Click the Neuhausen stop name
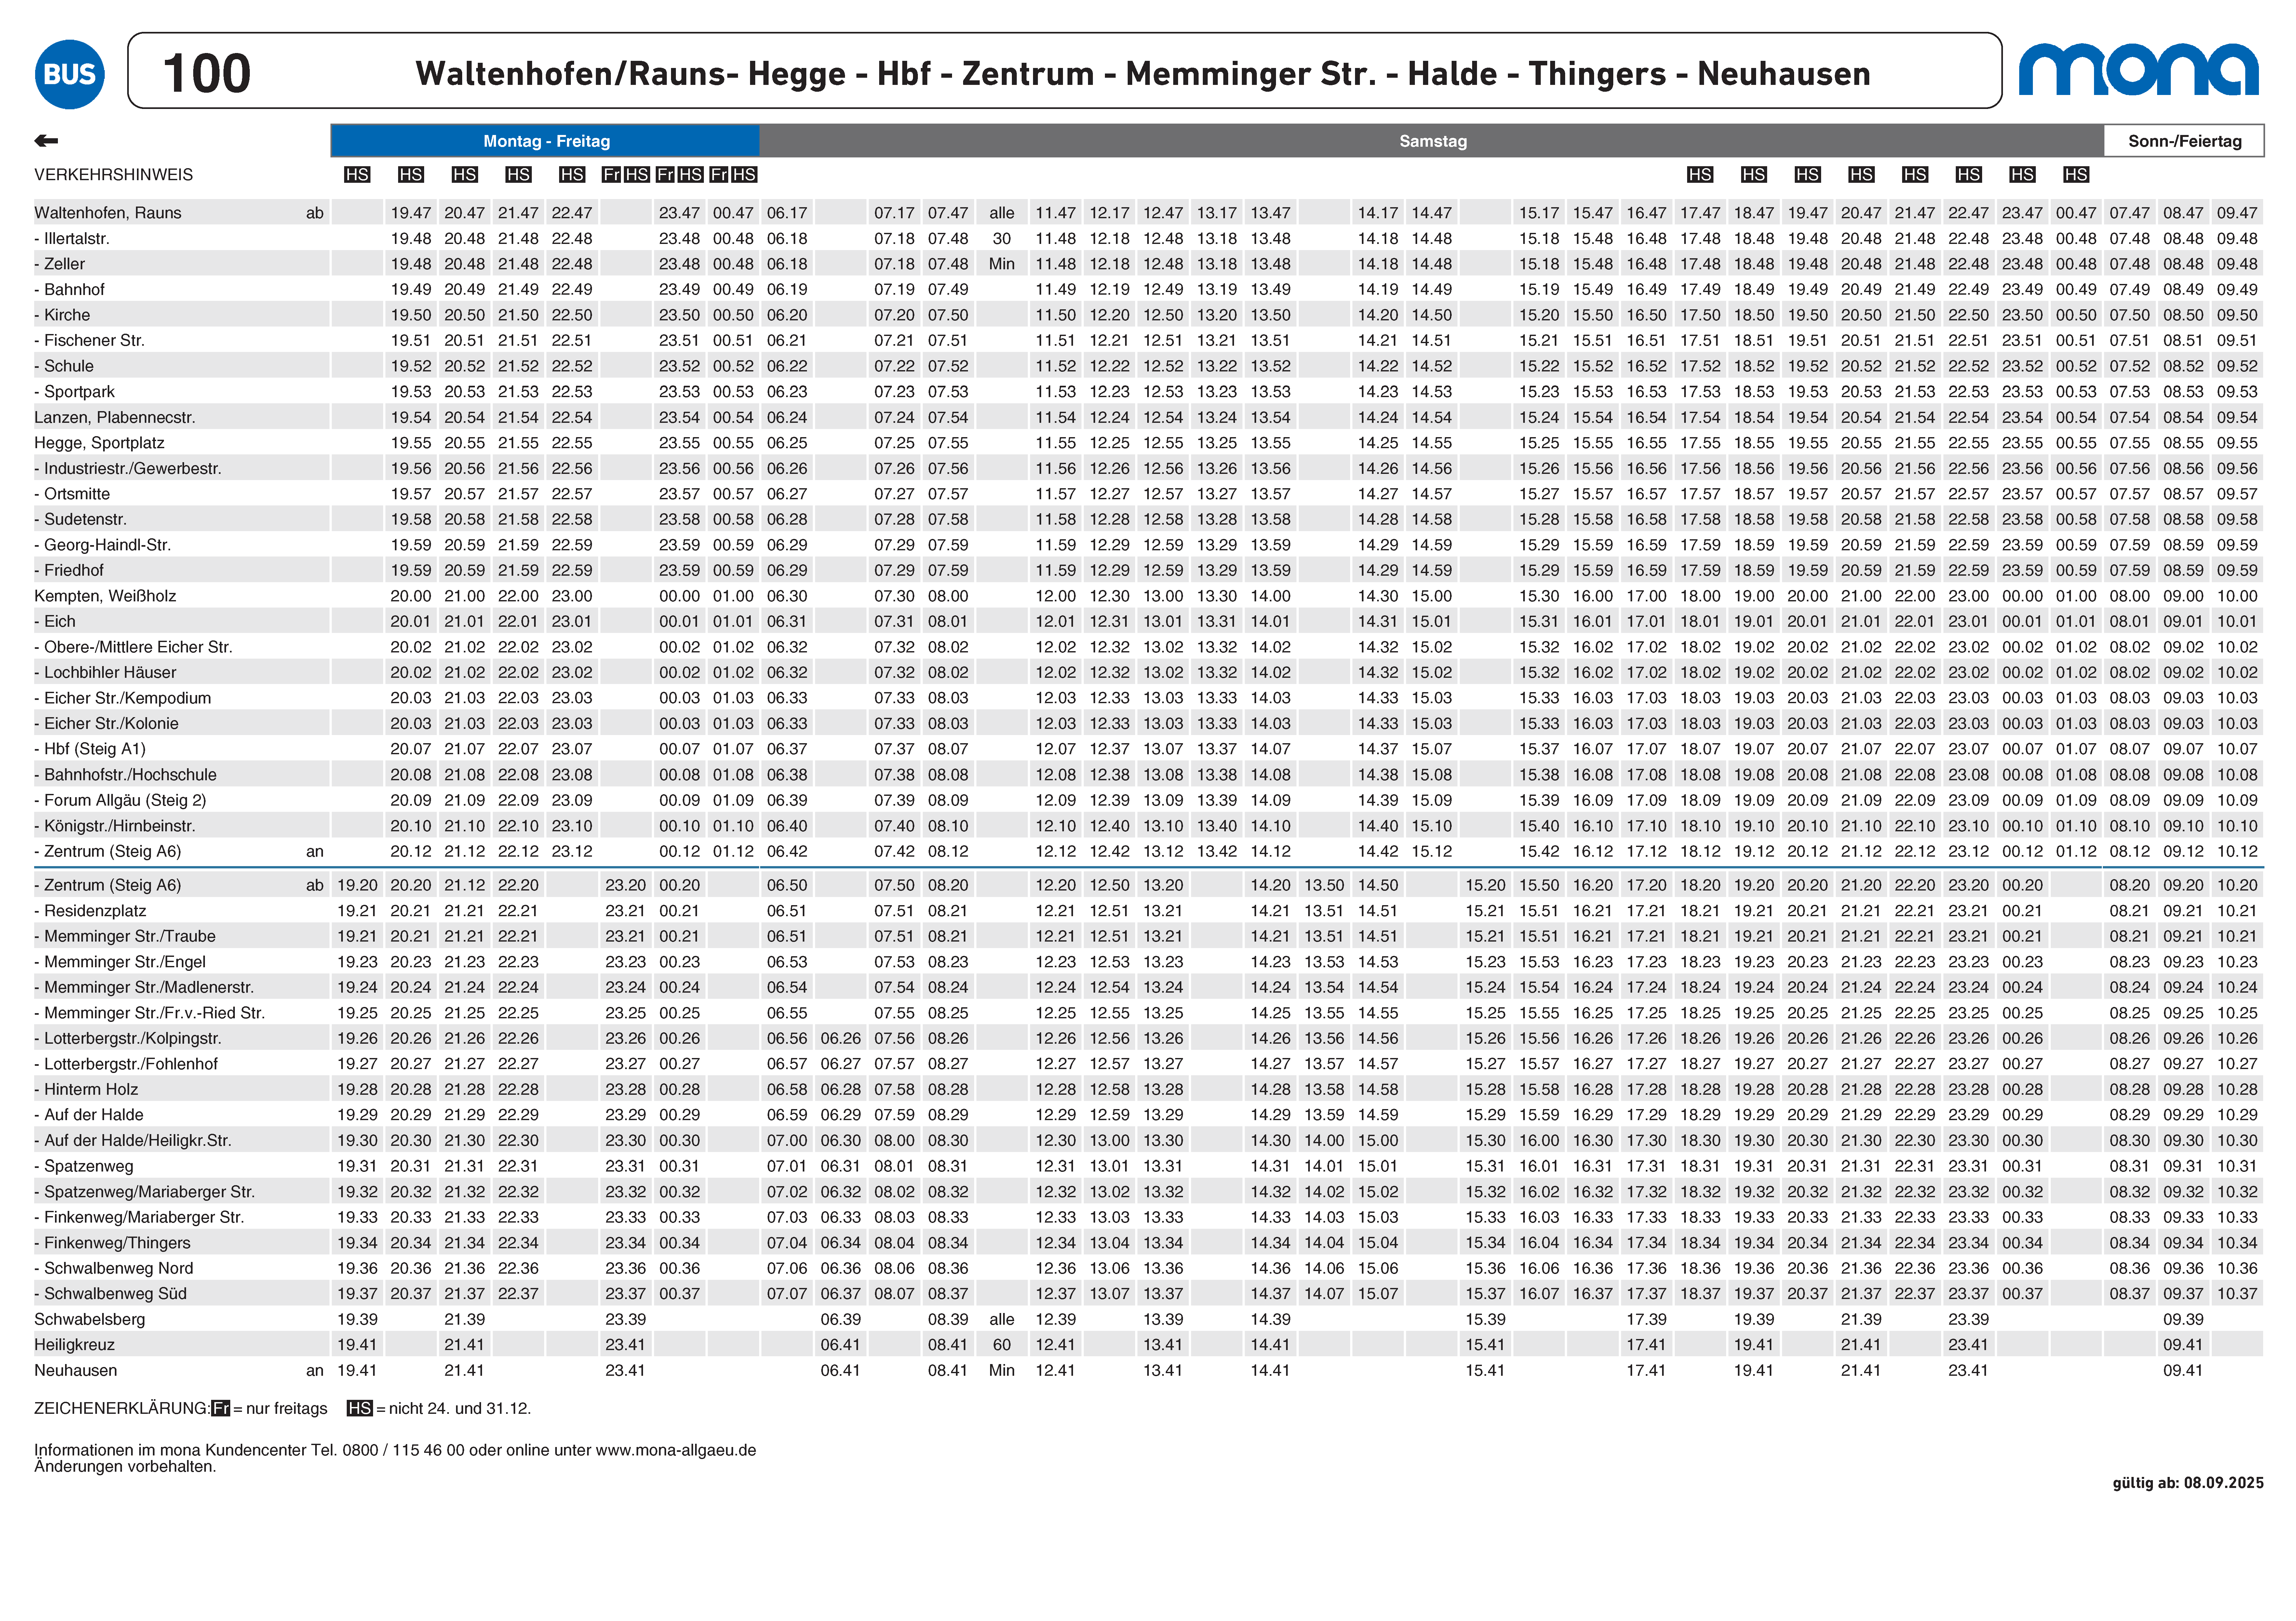2296x1621 pixels. click(76, 1371)
